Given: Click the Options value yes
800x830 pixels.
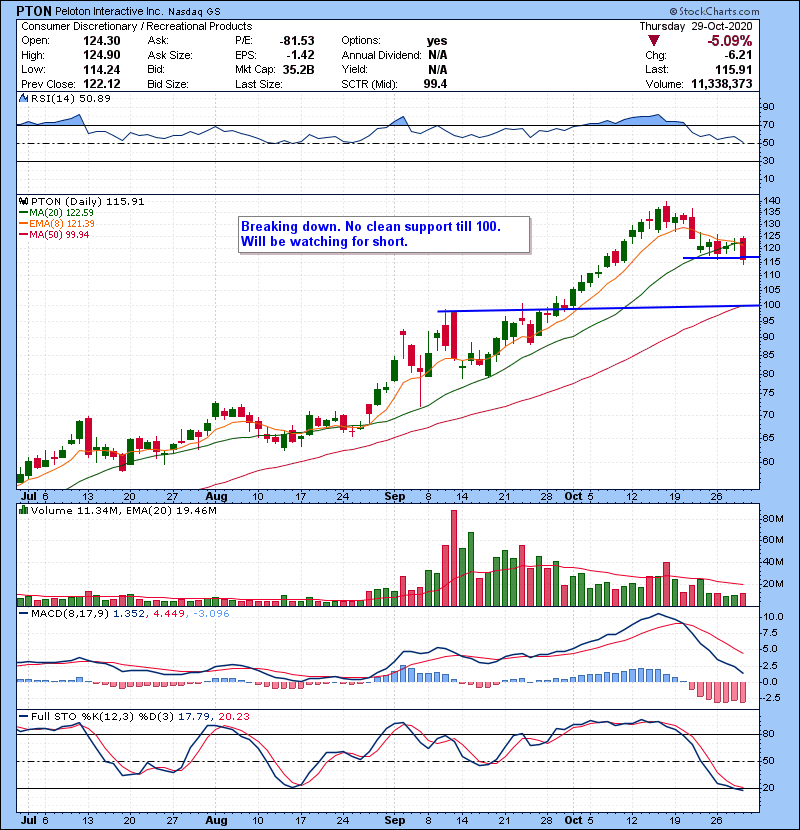Looking at the screenshot, I should (437, 41).
